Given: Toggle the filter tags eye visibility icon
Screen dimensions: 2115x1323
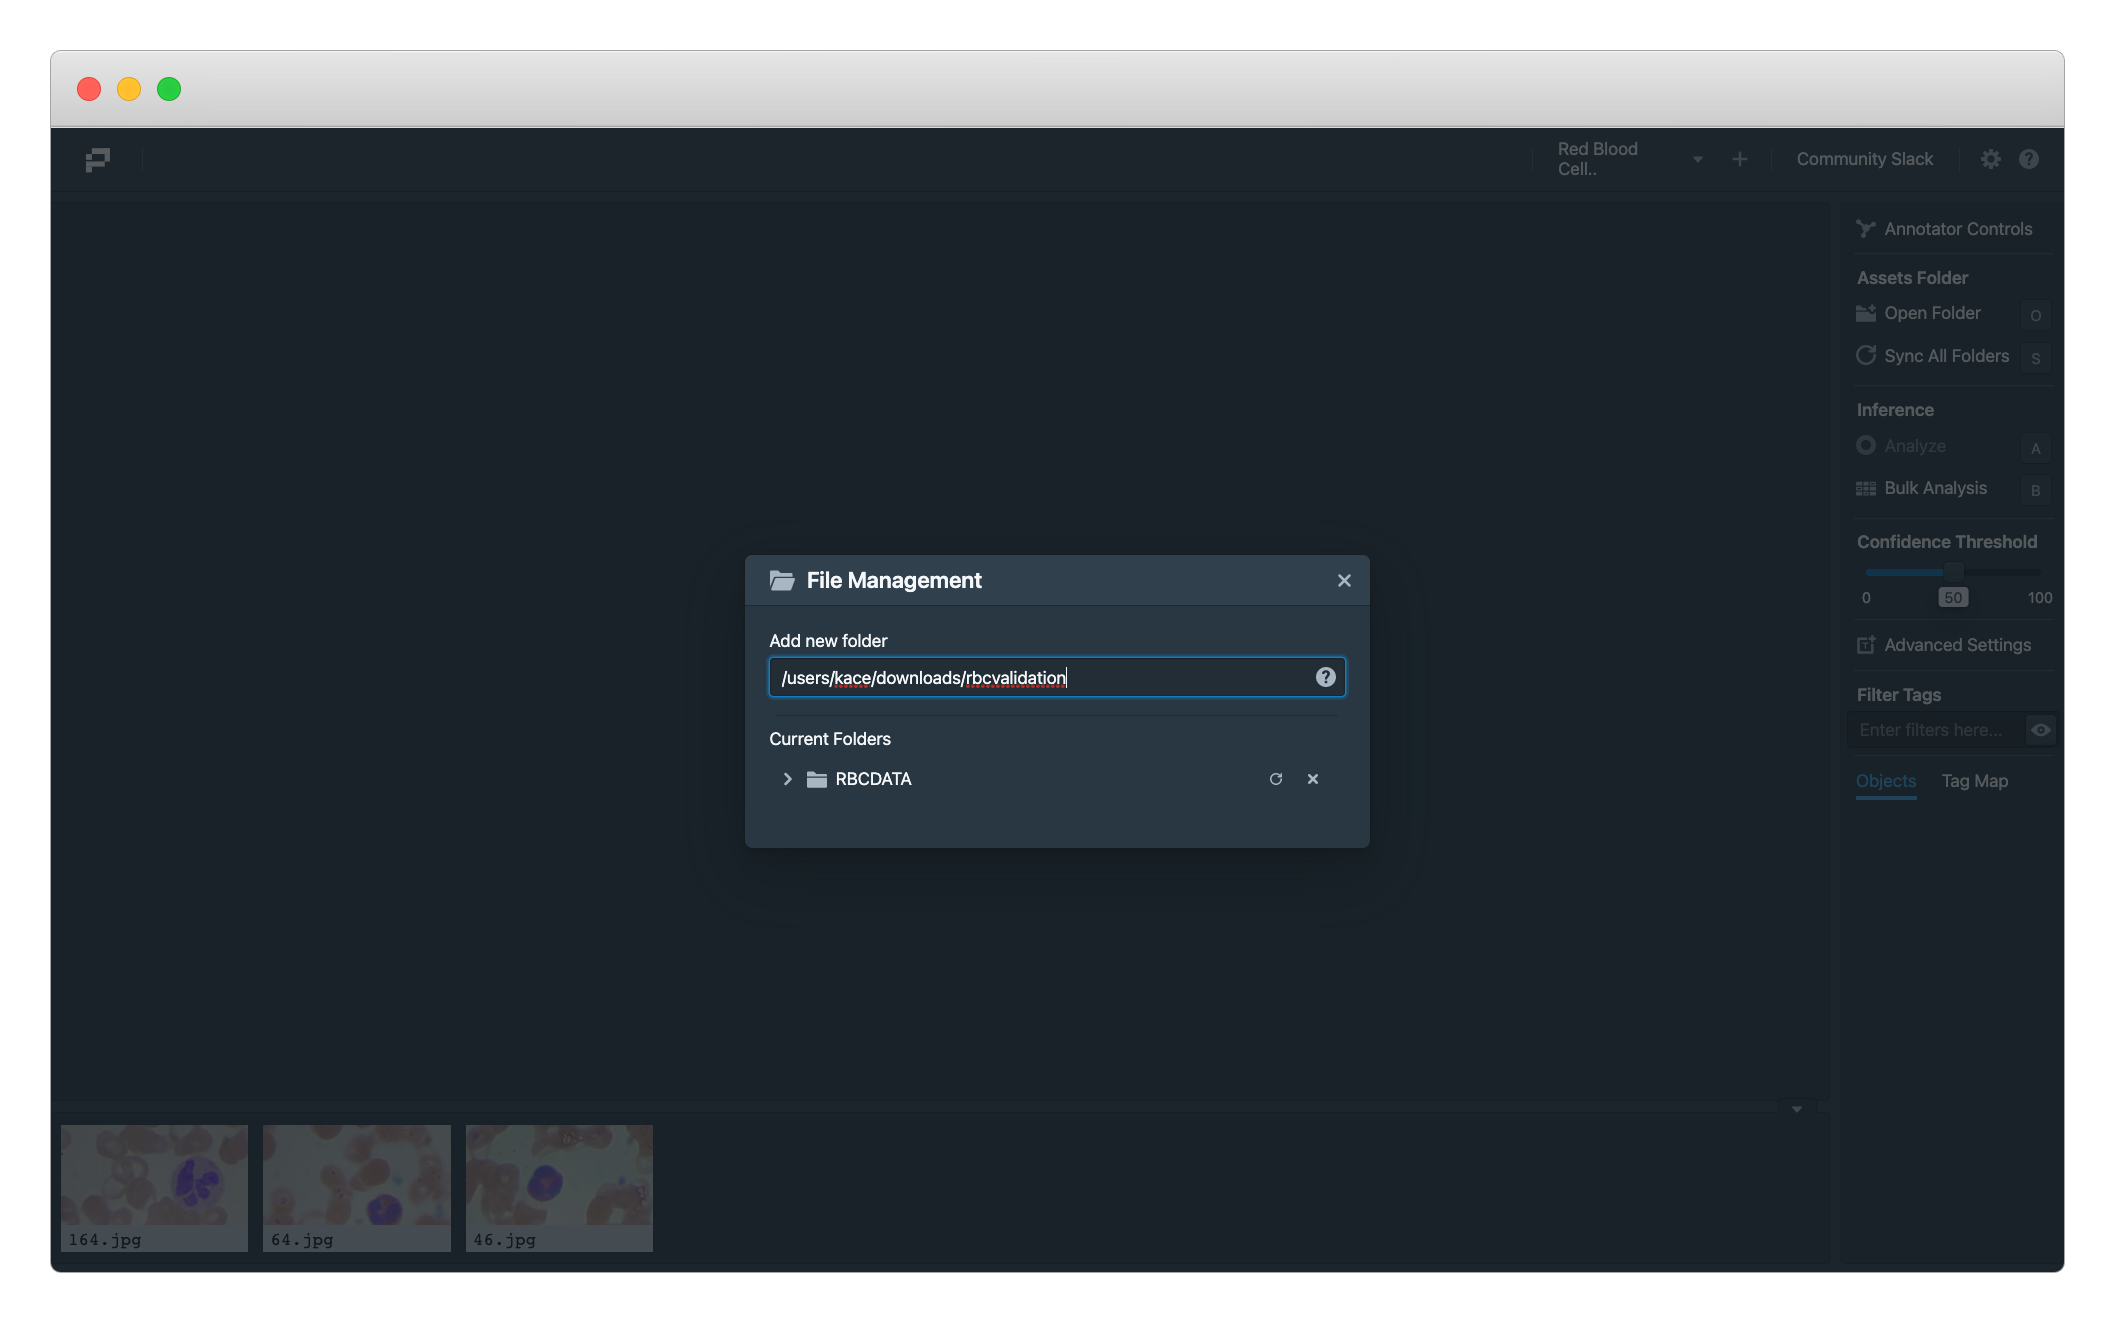Looking at the screenshot, I should pyautogui.click(x=2041, y=730).
